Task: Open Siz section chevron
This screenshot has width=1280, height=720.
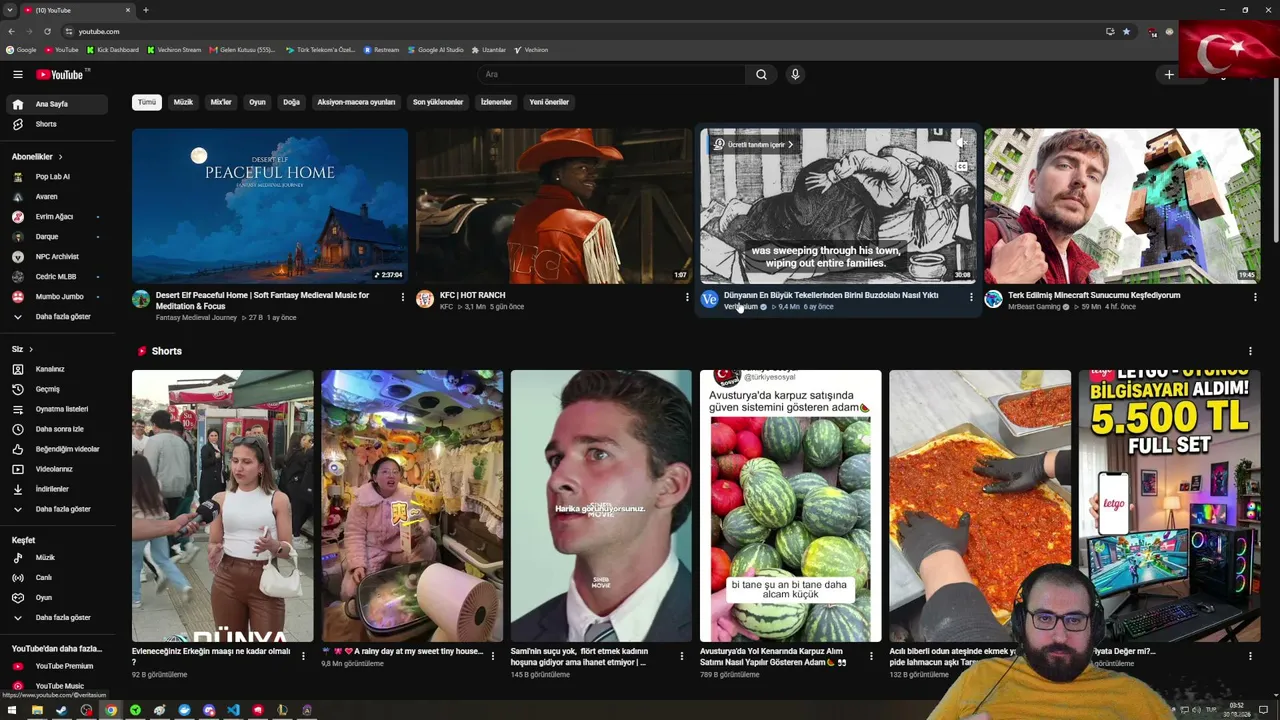Action: coord(31,349)
